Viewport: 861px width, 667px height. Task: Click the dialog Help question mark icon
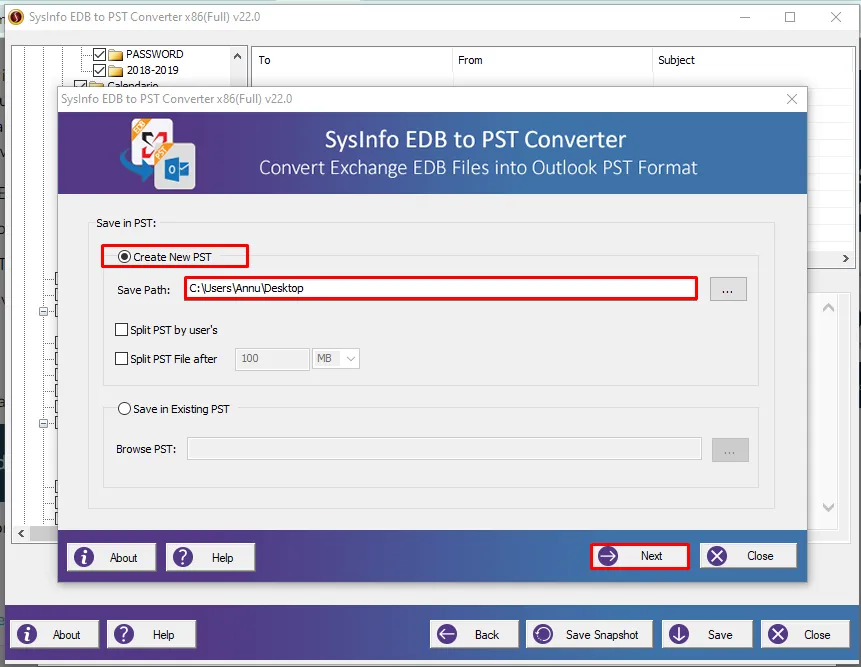[183, 557]
